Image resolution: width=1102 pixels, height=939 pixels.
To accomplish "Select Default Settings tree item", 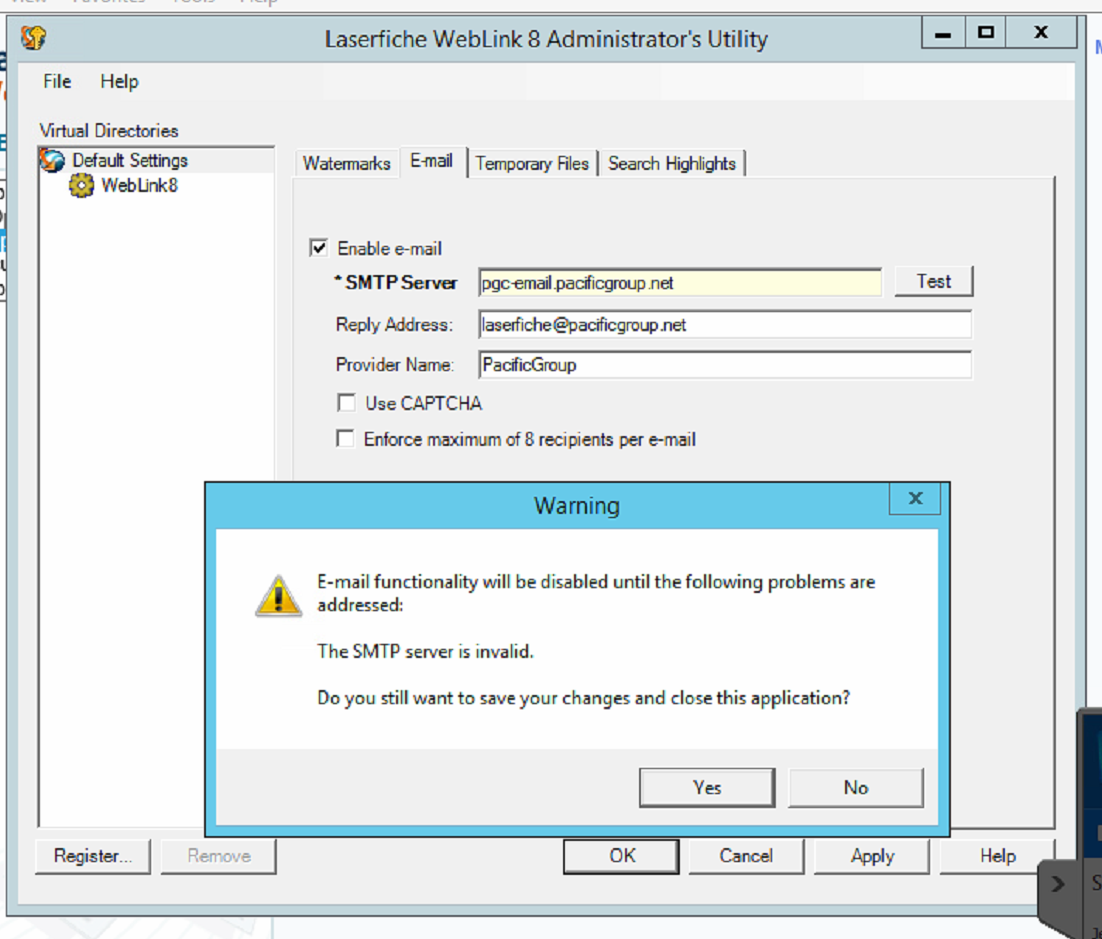I will [130, 160].
